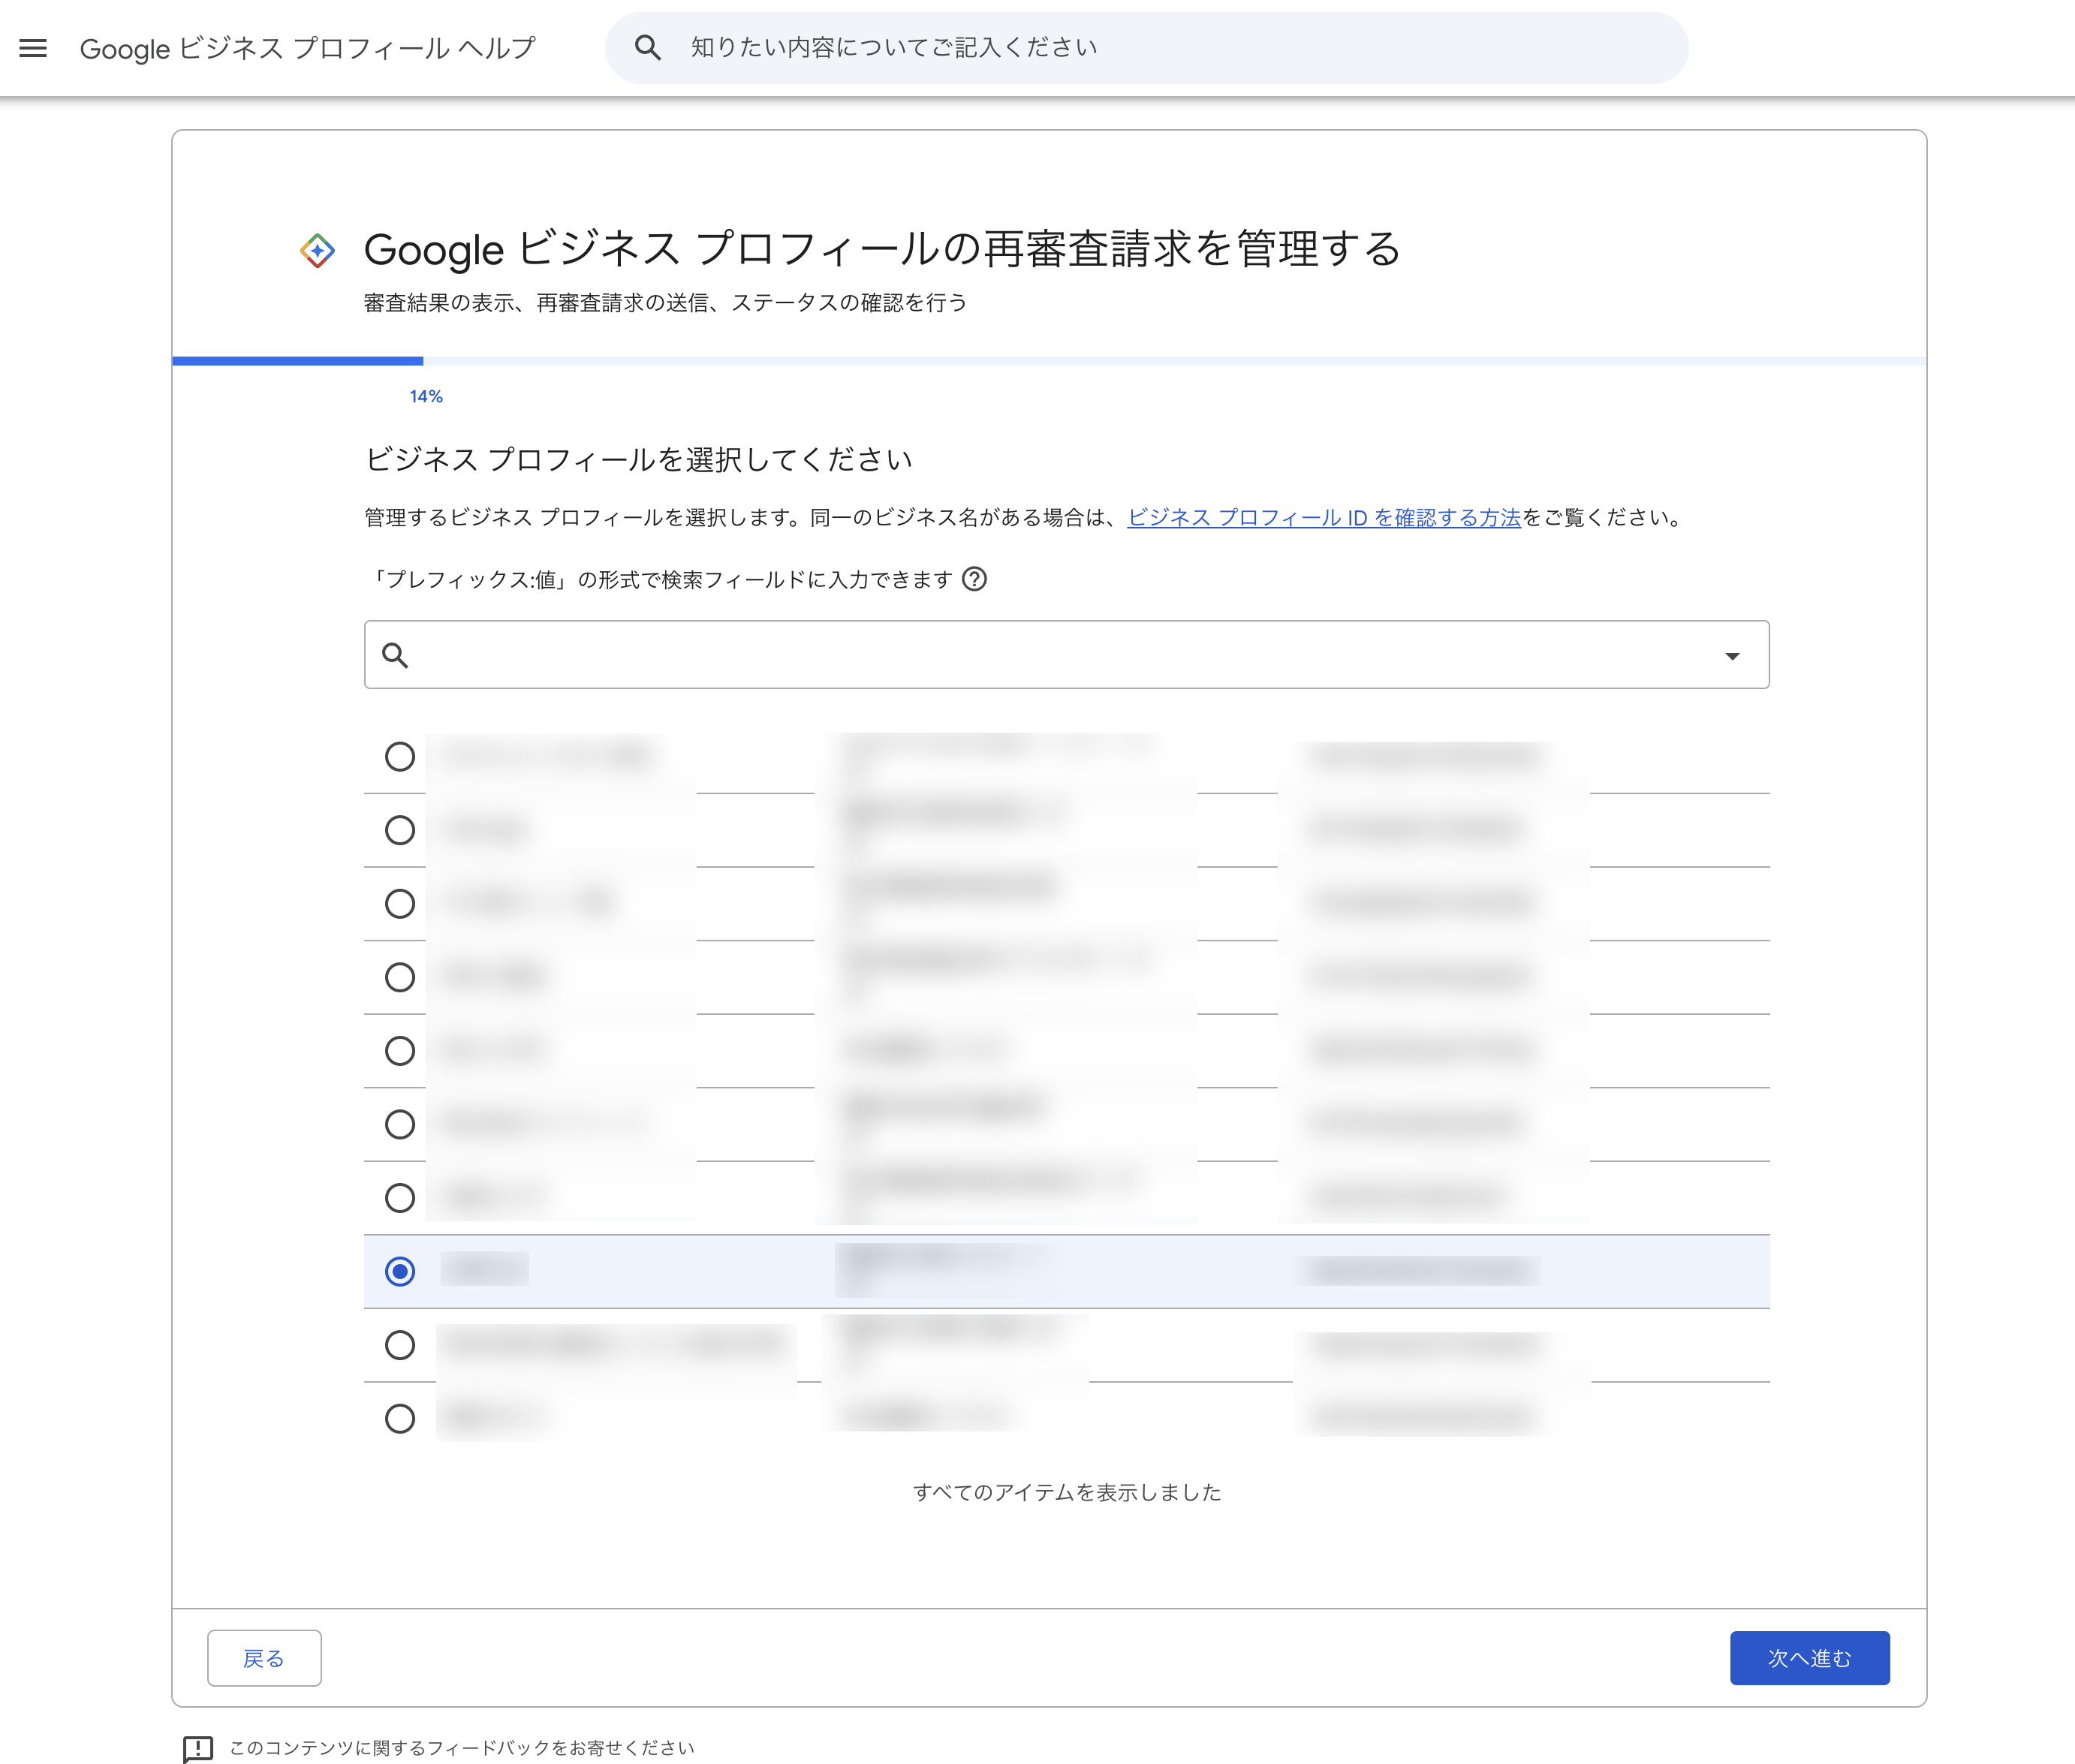Select the ninth business profile radio button
2075x1764 pixels.
[400, 1345]
